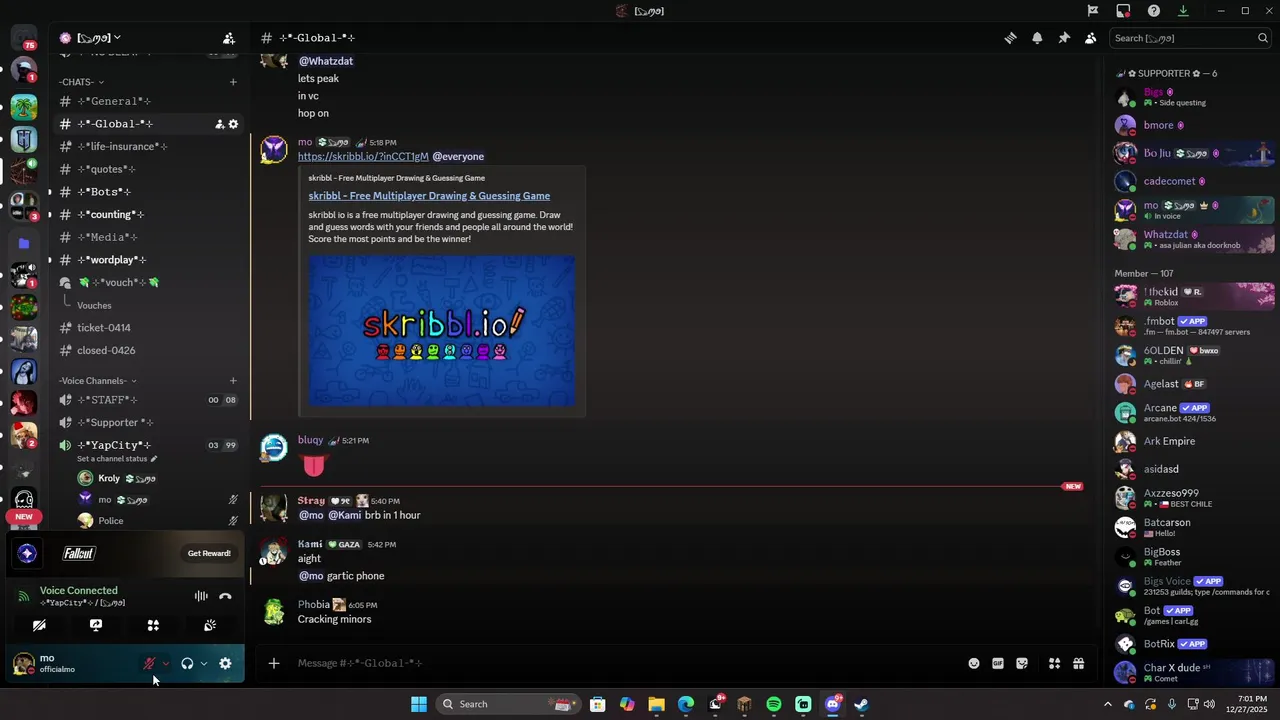
Task: Open notification settings bell icon
Action: pyautogui.click(x=1037, y=38)
